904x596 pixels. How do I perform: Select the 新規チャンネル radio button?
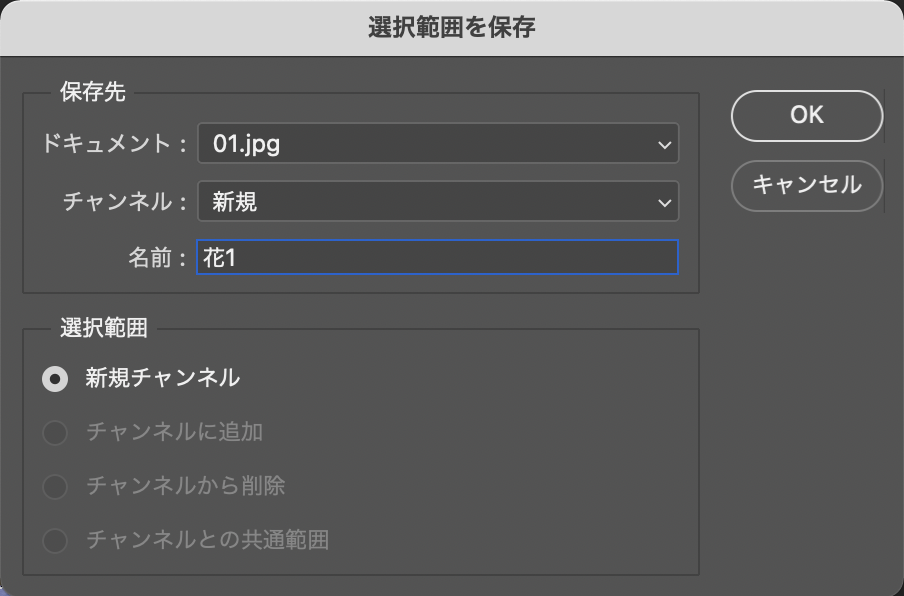point(55,379)
